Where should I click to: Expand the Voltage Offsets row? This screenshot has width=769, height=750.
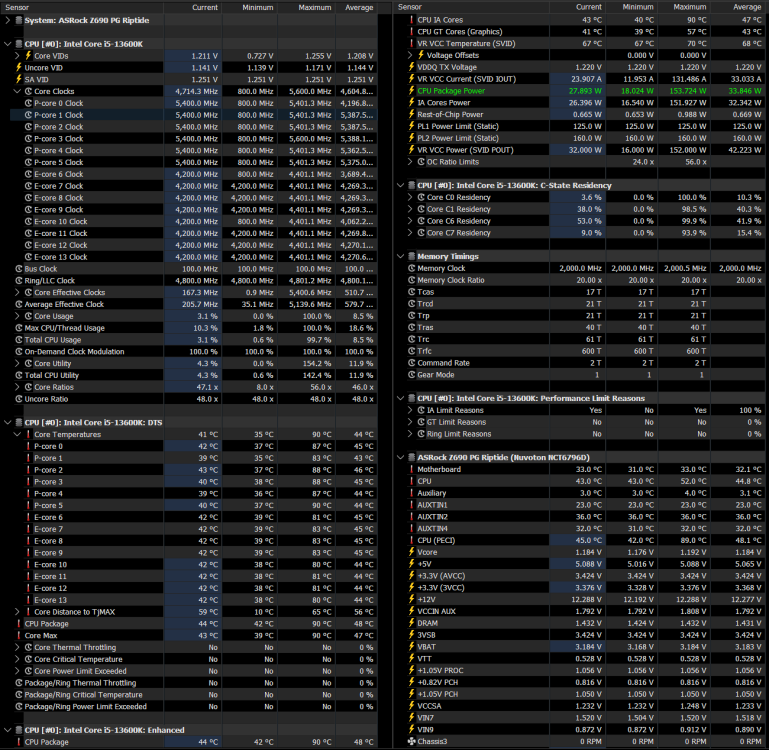pyautogui.click(x=410, y=55)
